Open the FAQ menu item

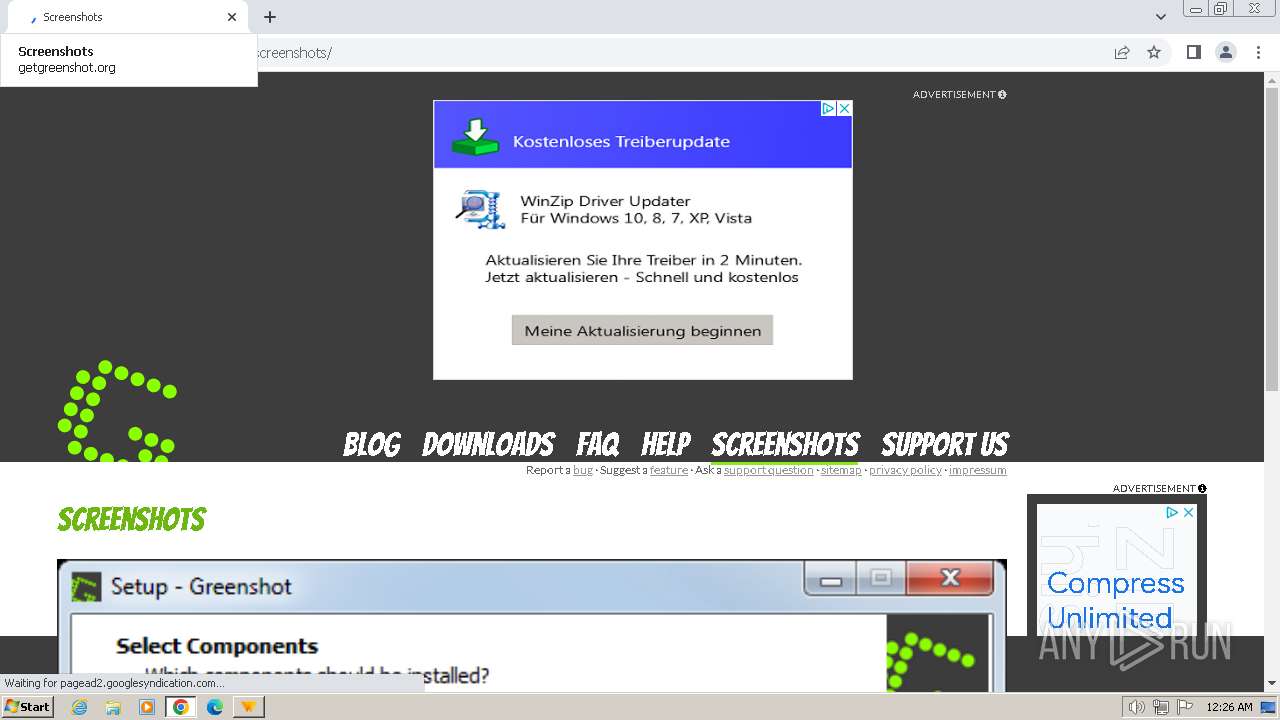598,444
